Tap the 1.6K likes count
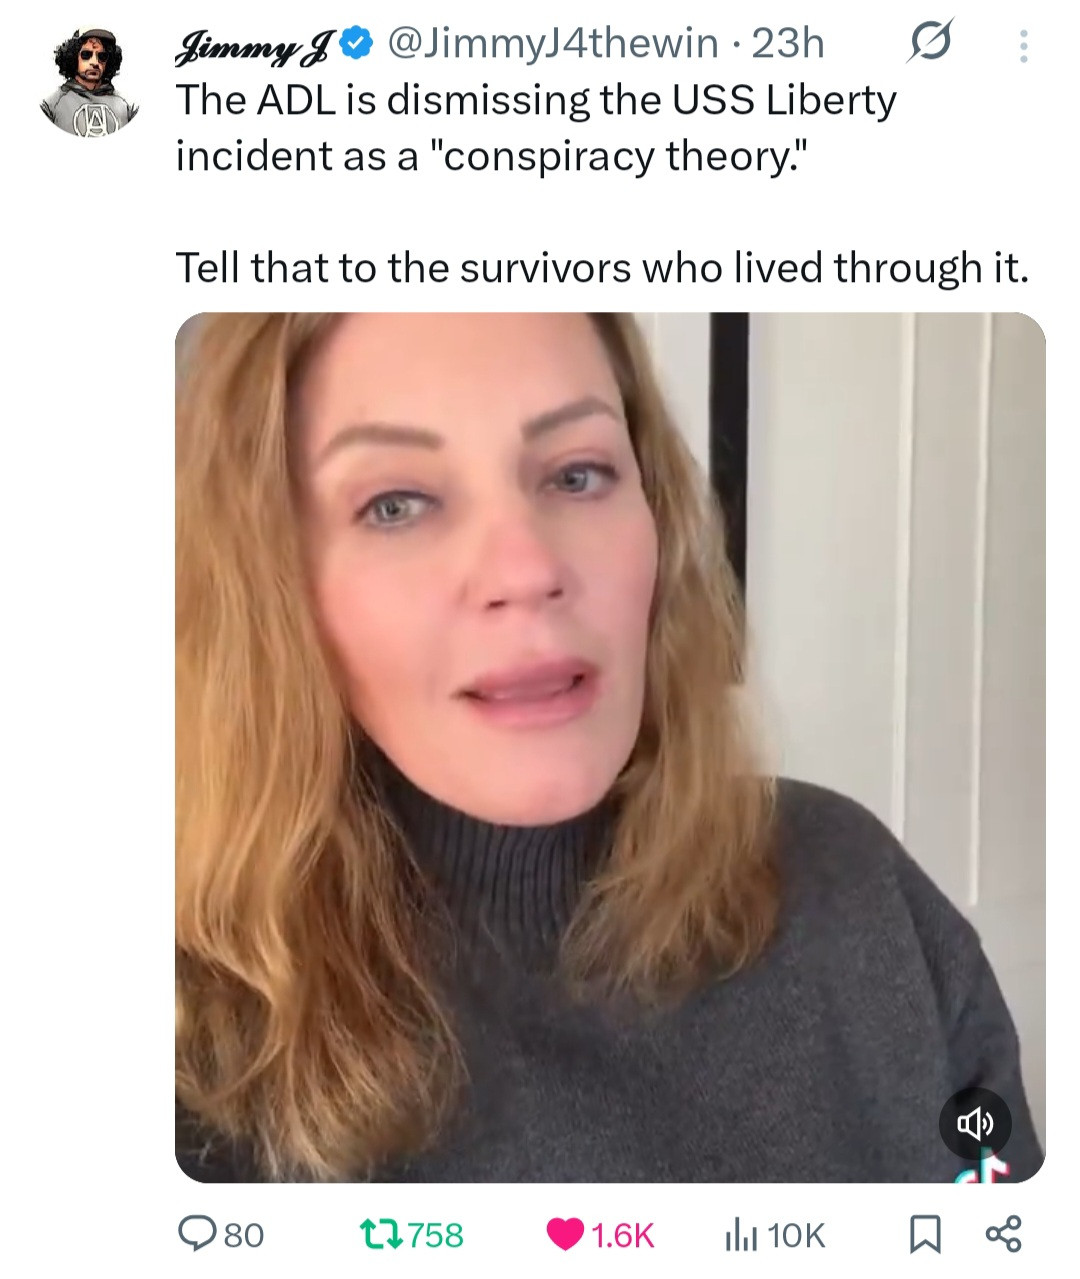Screen dimensions: 1080x1279 coord(622,1236)
